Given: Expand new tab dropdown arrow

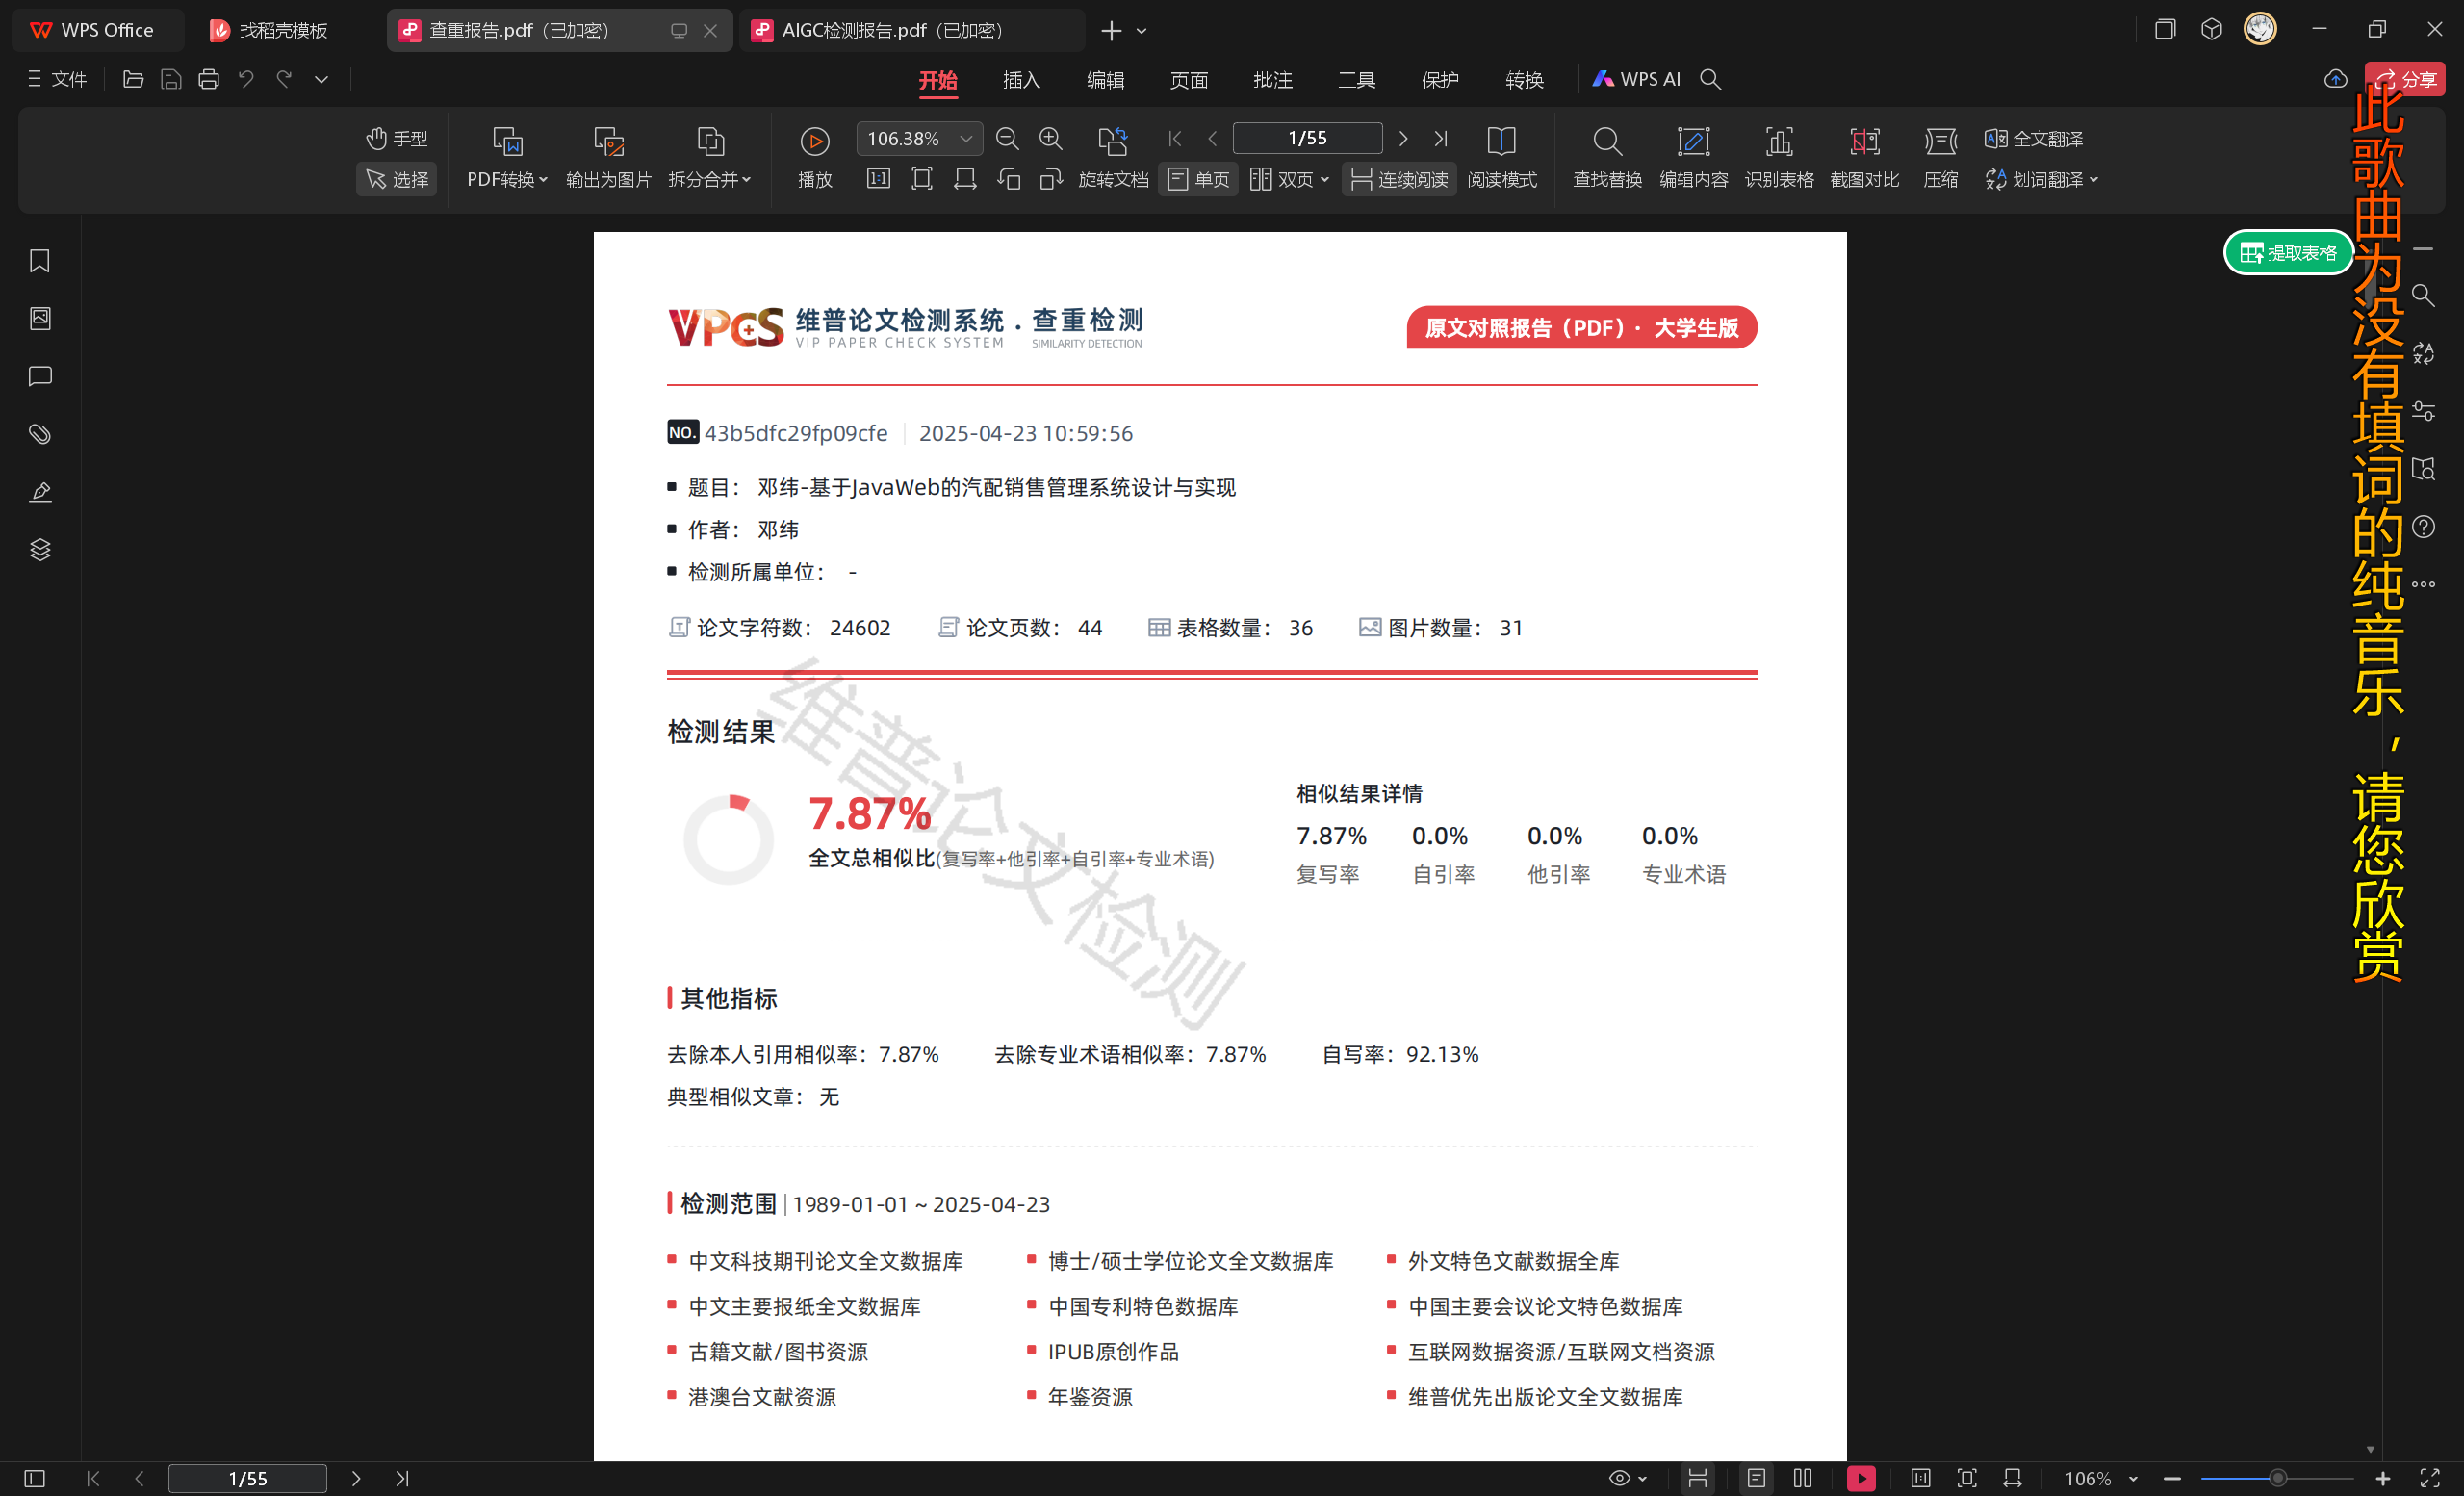Looking at the screenshot, I should pos(1141,31).
